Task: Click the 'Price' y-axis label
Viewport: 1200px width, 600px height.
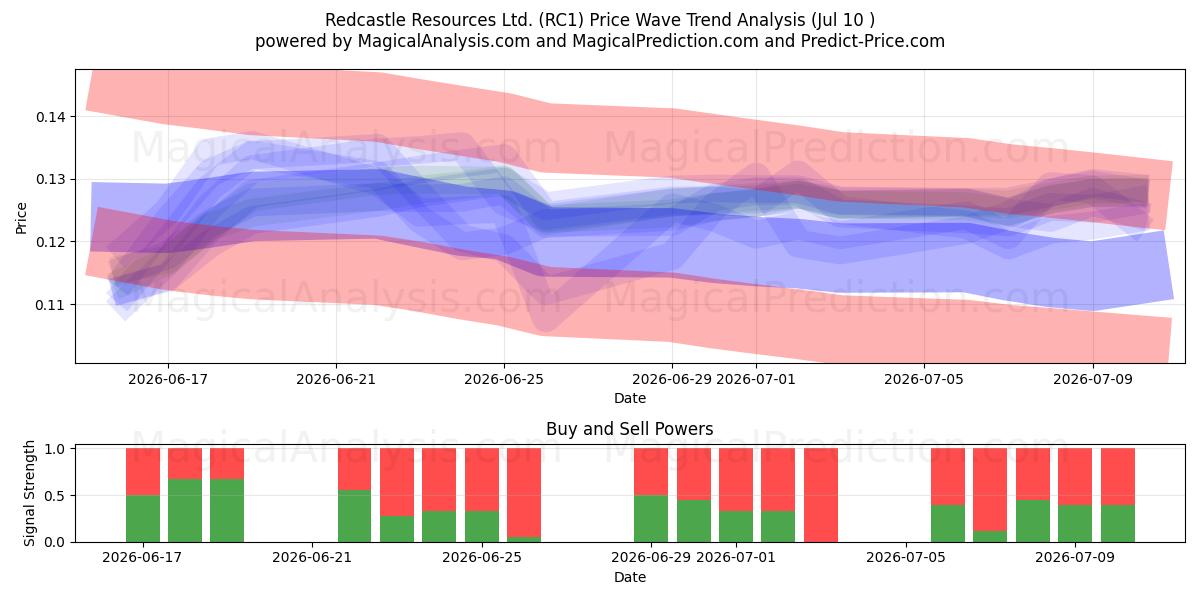Action: 22,217
